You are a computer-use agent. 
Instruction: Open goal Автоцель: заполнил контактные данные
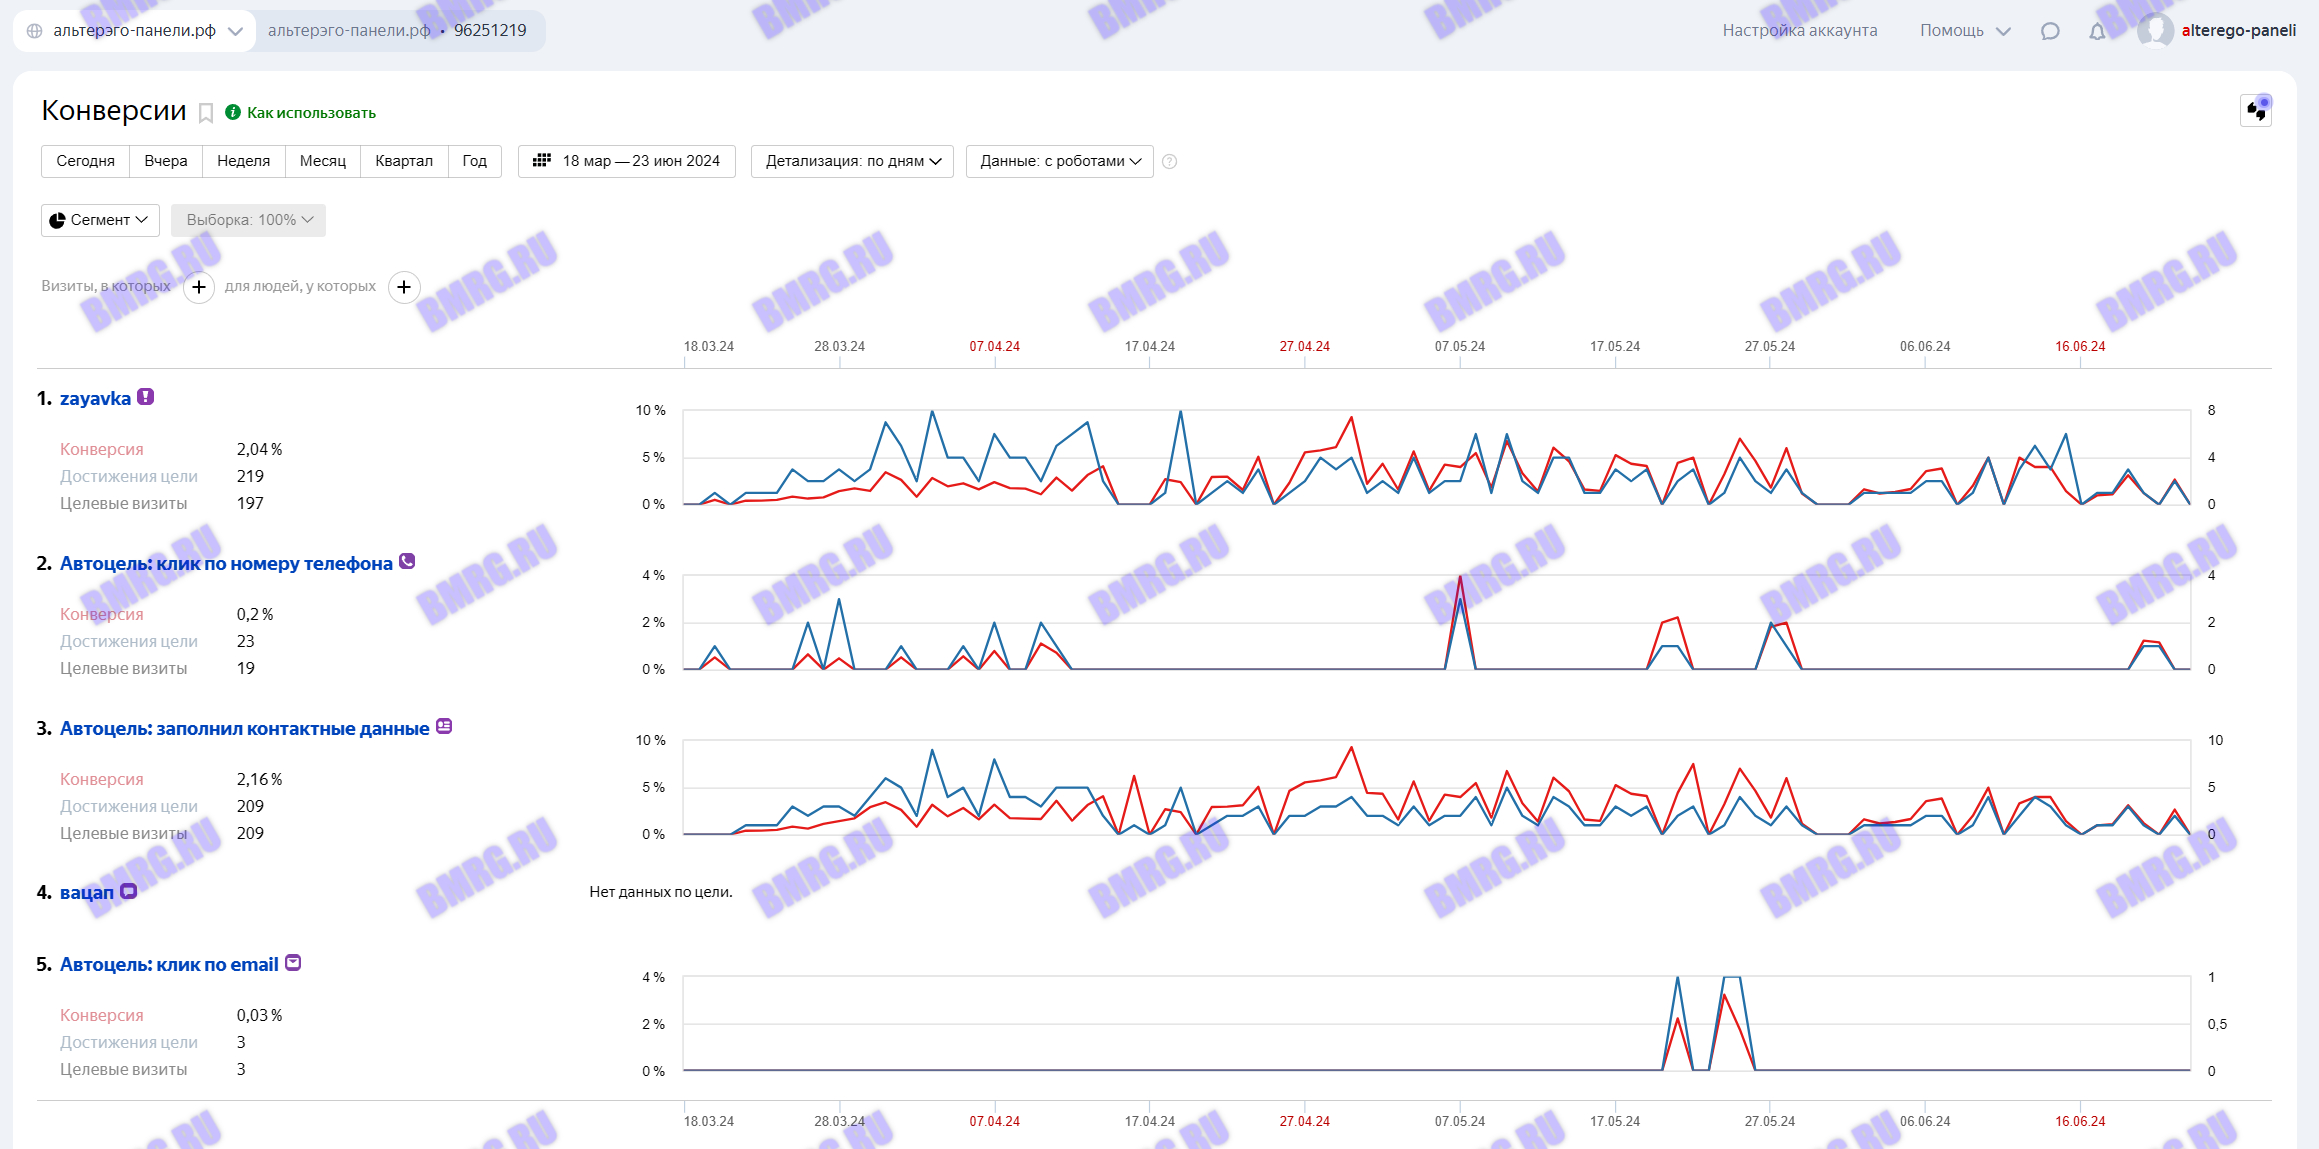(244, 729)
